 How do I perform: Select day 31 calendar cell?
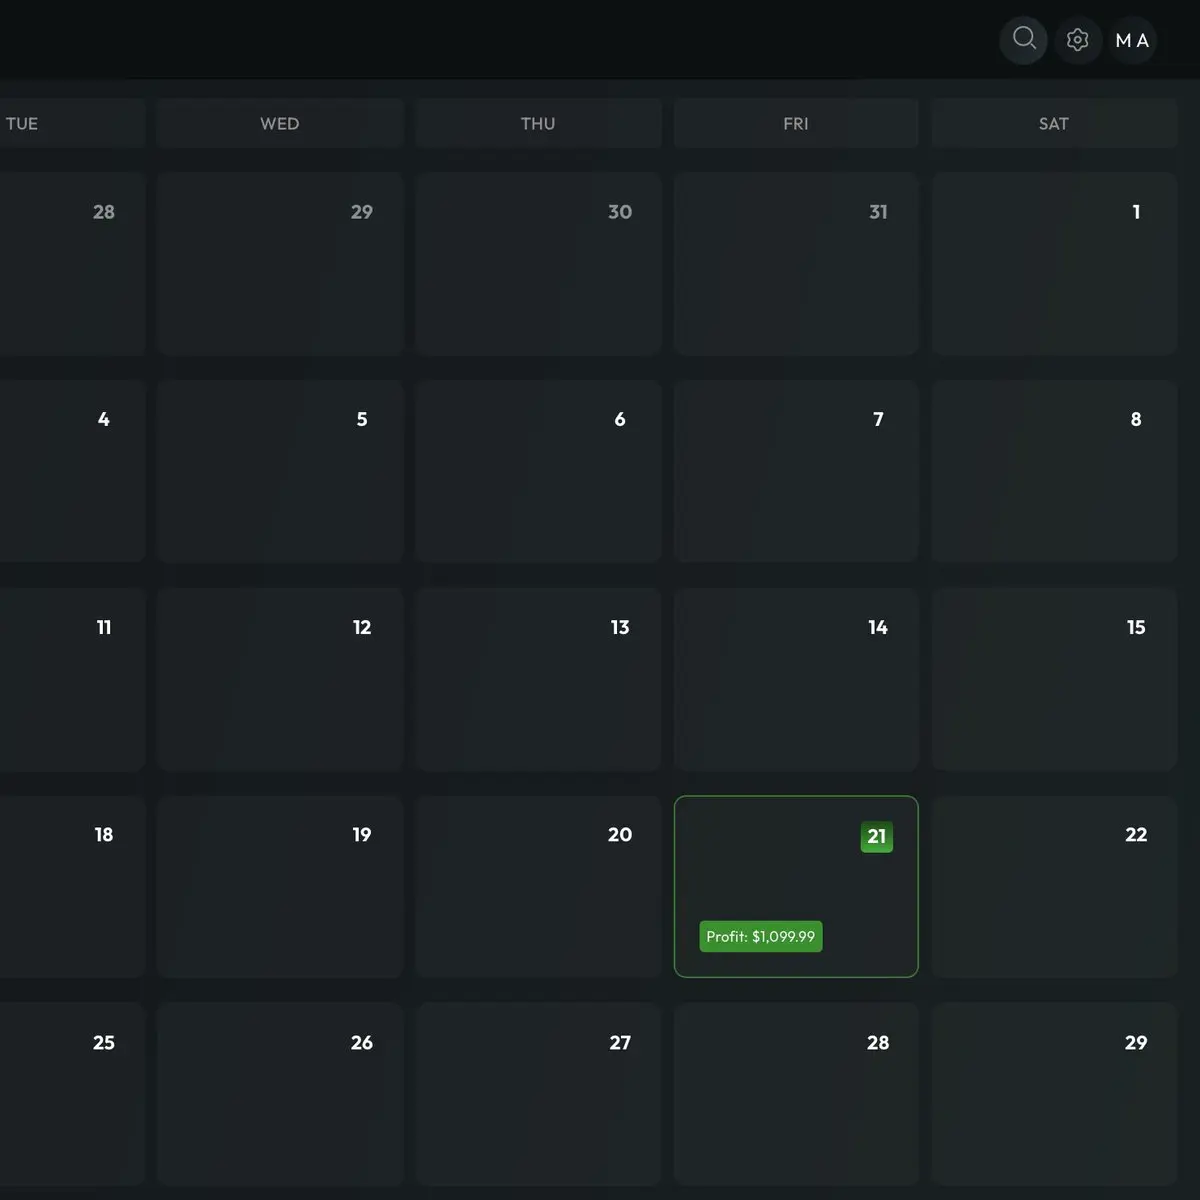point(796,263)
